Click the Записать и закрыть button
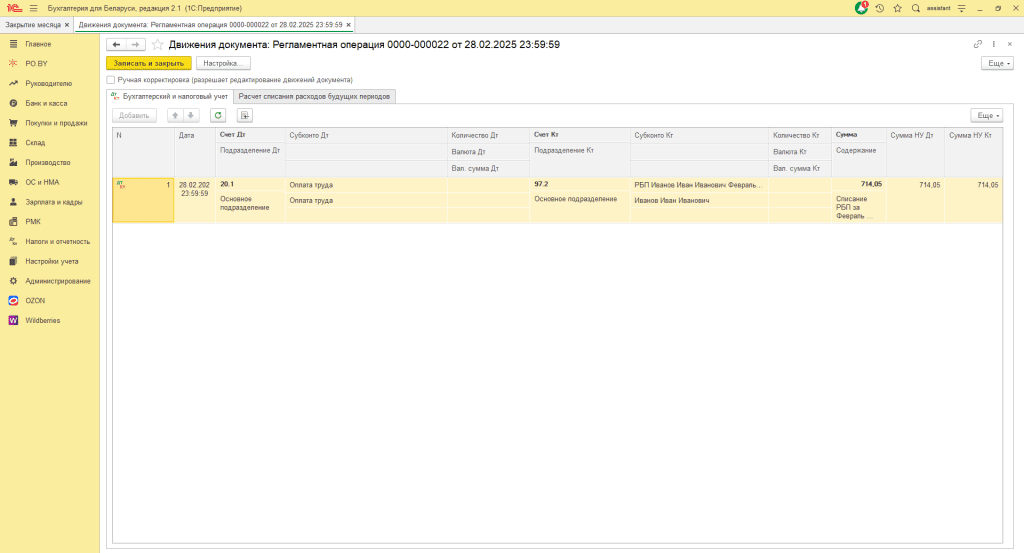 click(148, 63)
